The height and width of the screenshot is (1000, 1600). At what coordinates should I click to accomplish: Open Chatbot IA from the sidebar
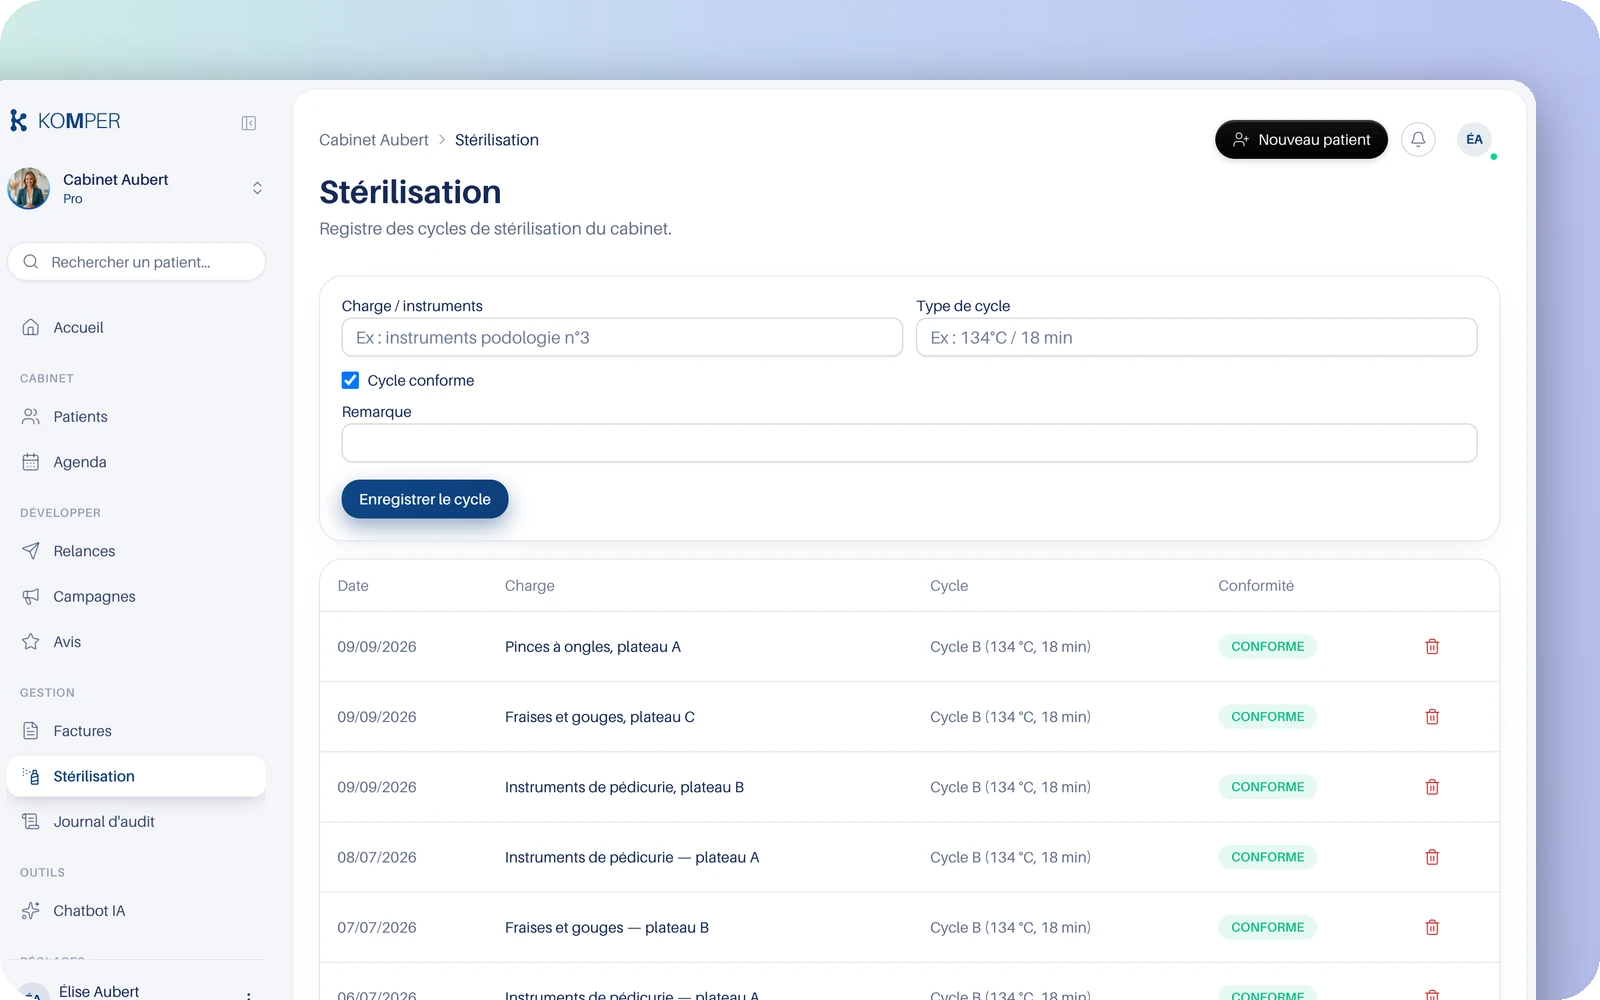pos(136,911)
